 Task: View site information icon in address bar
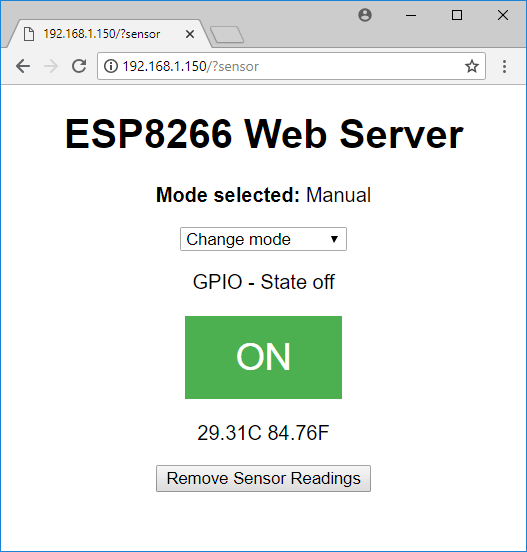tap(111, 66)
